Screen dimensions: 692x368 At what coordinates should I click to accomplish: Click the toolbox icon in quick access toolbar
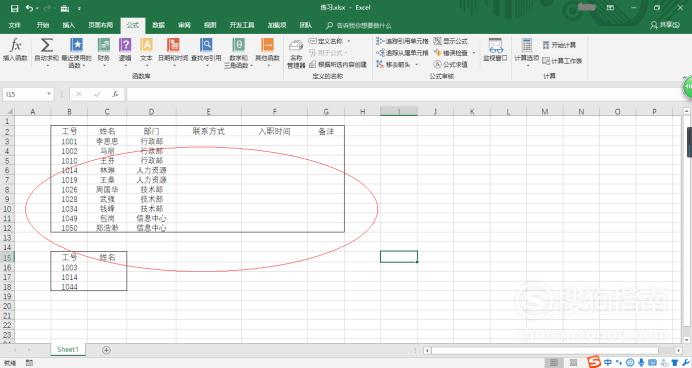(x=65, y=8)
